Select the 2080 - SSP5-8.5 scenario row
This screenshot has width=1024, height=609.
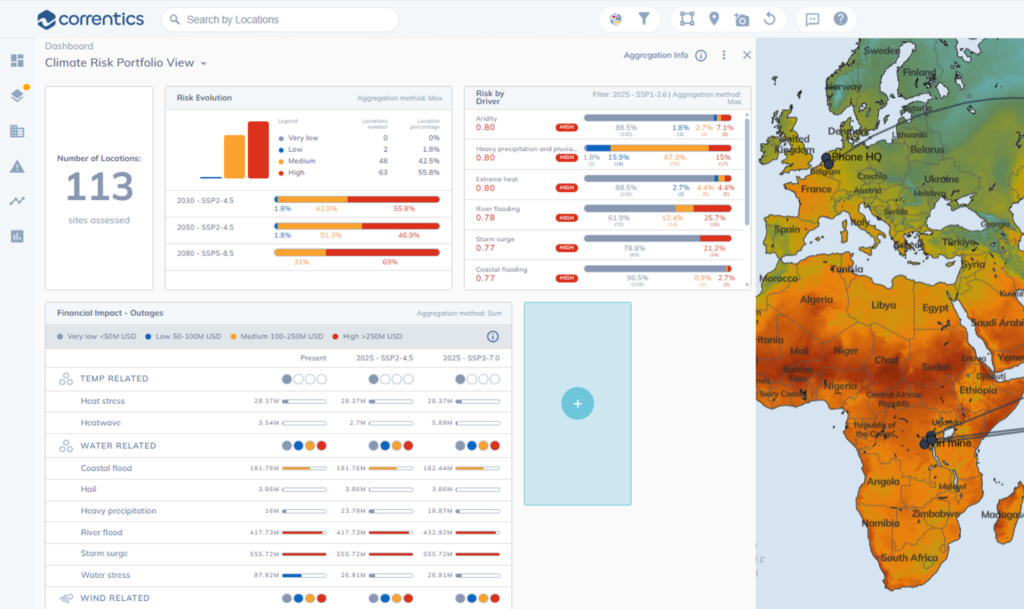[308, 257]
